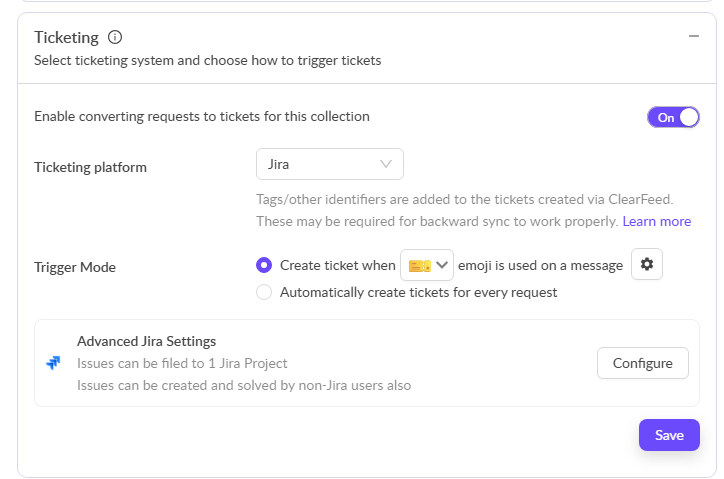Screen dimensions: 724x479
Task: Click the Ticketing platform label
Action: pos(90,167)
